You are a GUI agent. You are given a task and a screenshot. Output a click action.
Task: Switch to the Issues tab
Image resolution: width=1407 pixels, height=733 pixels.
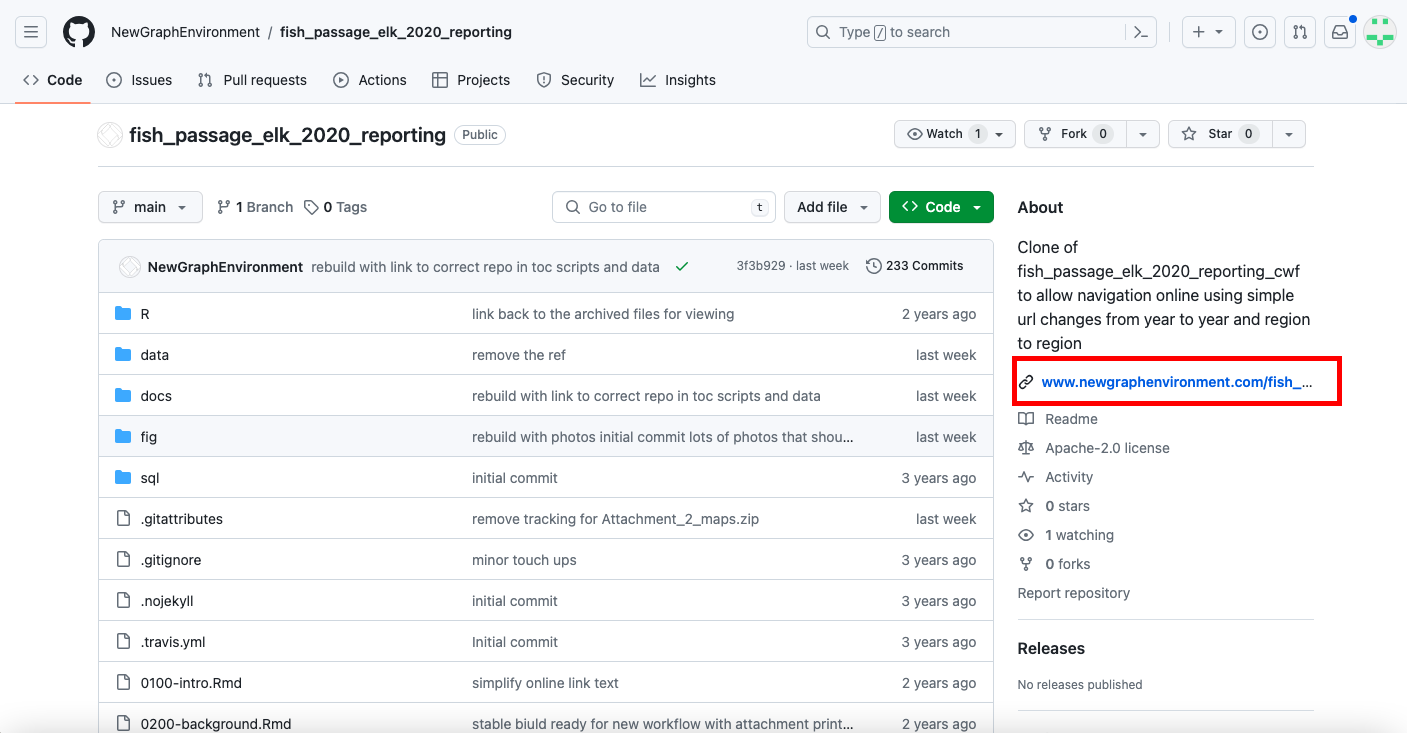click(139, 80)
